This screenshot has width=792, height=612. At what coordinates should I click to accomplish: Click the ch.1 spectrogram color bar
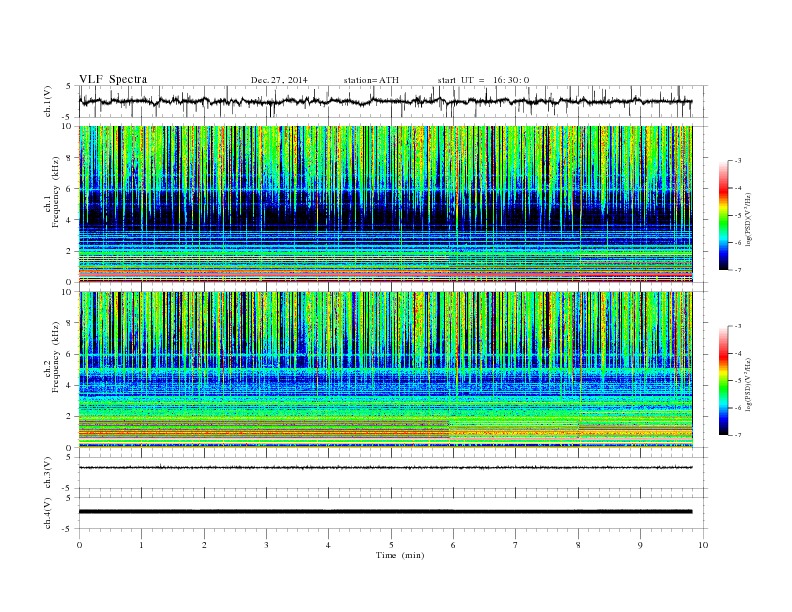click(x=724, y=215)
